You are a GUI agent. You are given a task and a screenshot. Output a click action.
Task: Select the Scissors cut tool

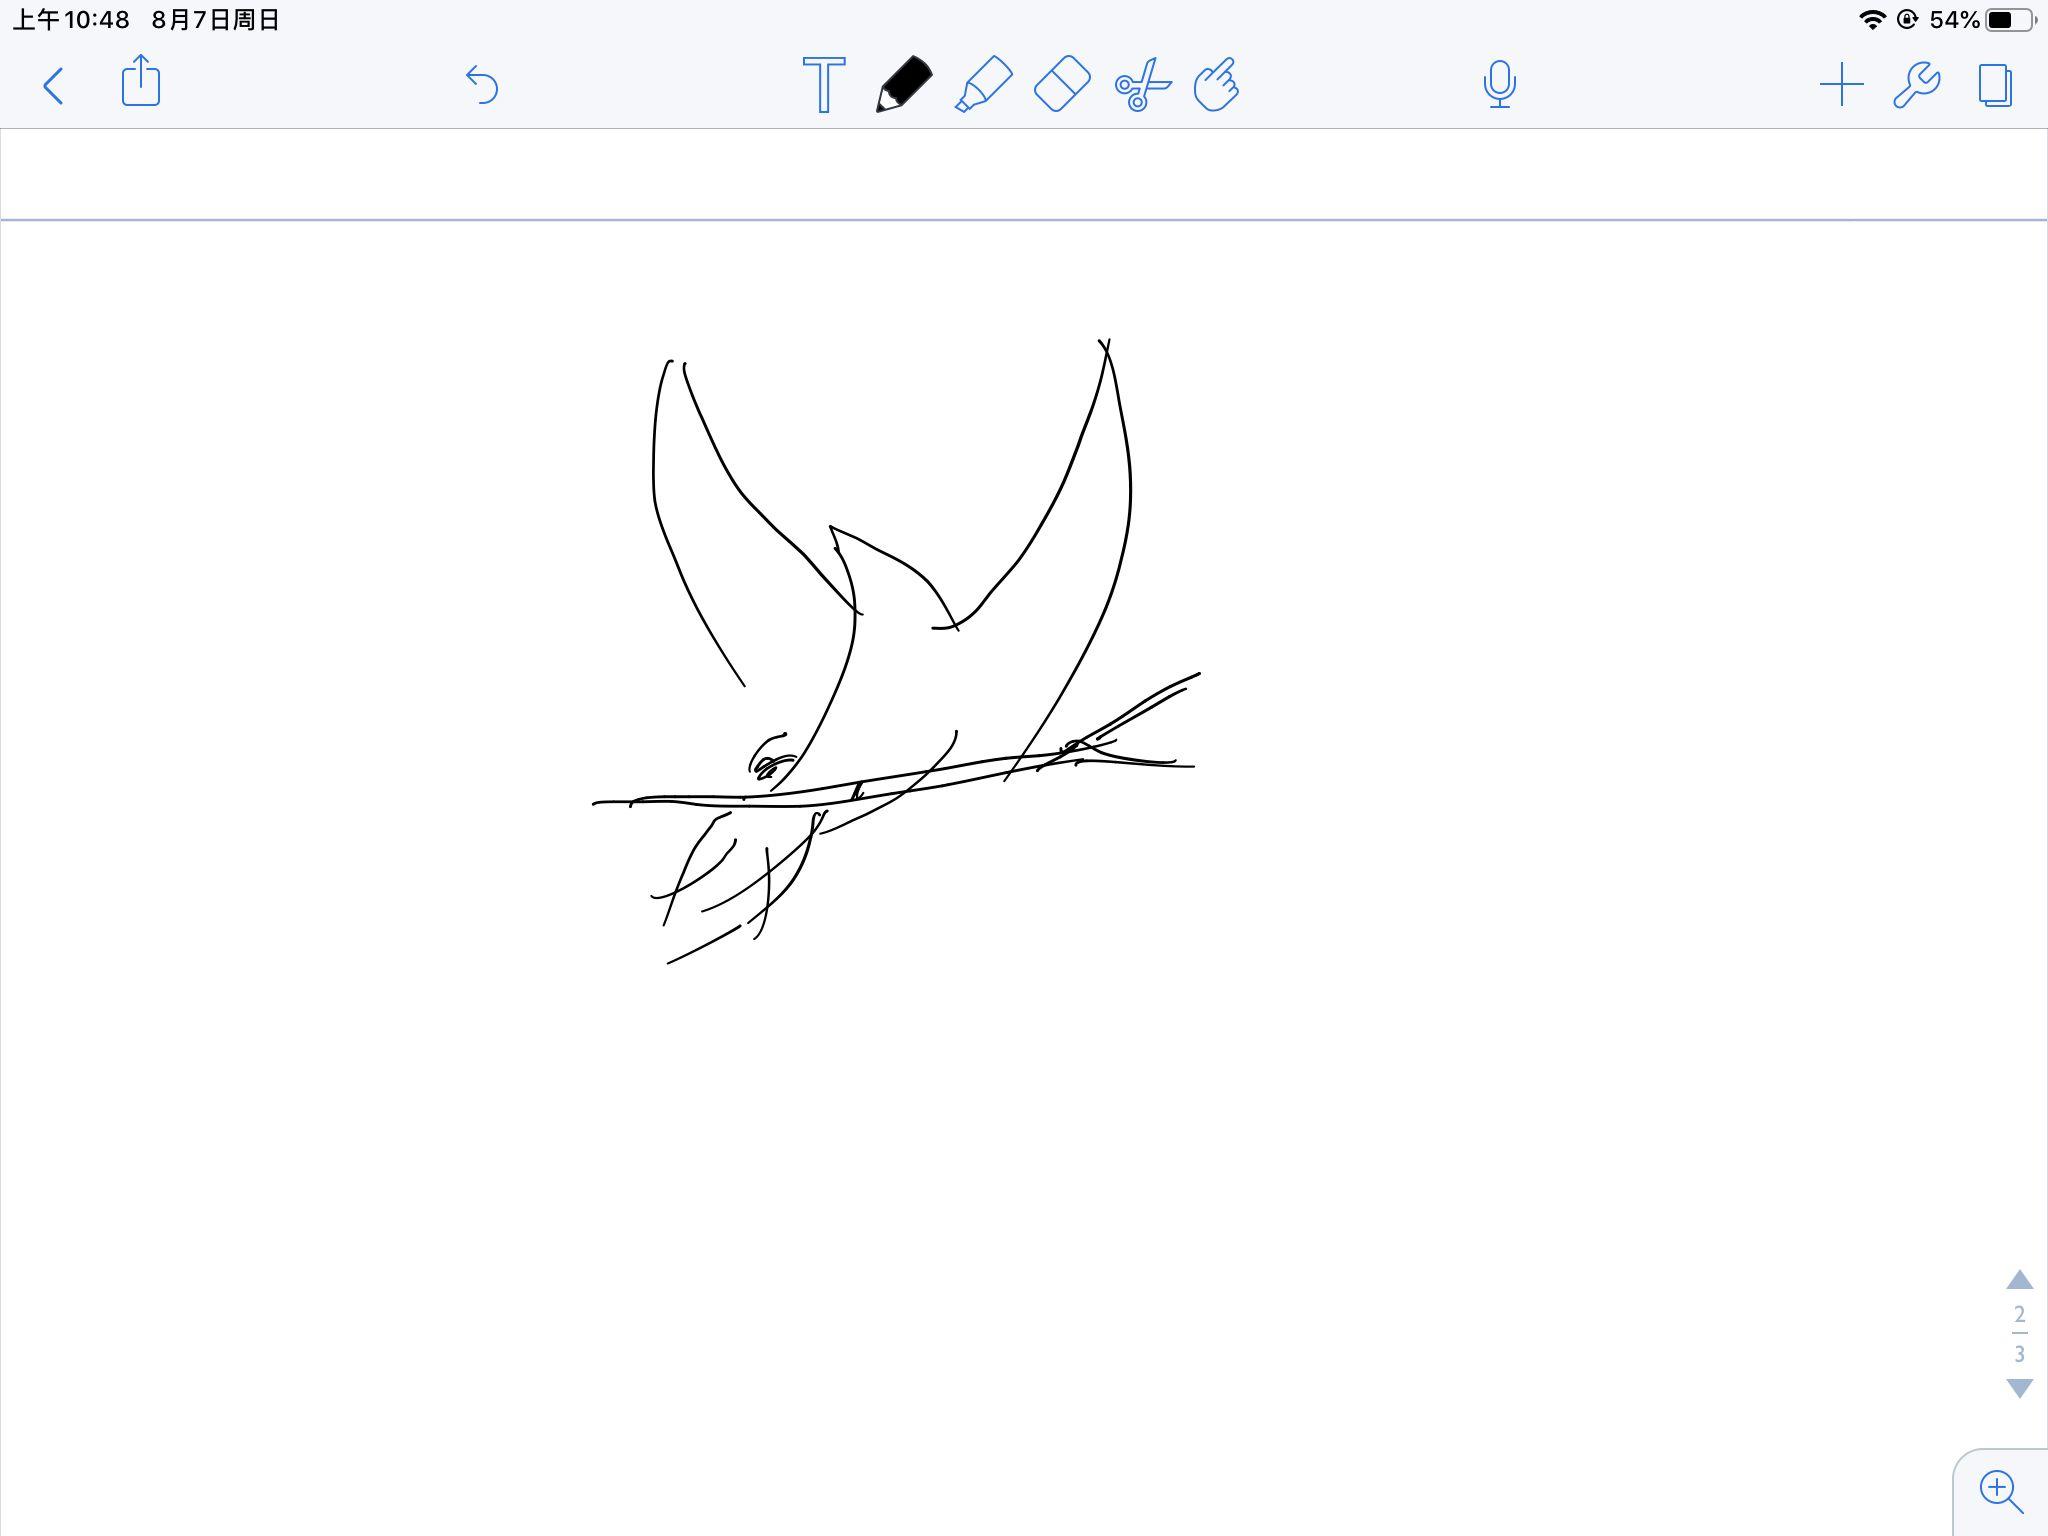point(1141,85)
